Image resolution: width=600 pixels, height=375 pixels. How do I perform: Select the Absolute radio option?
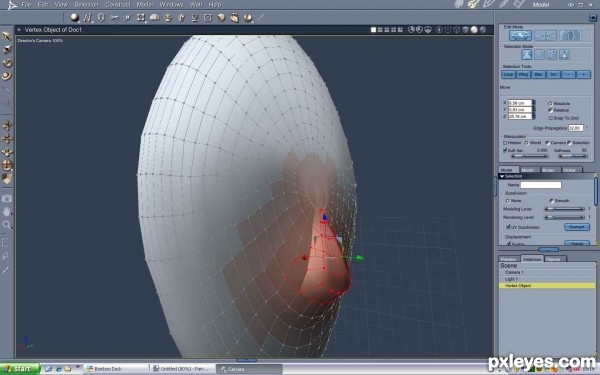pos(550,104)
